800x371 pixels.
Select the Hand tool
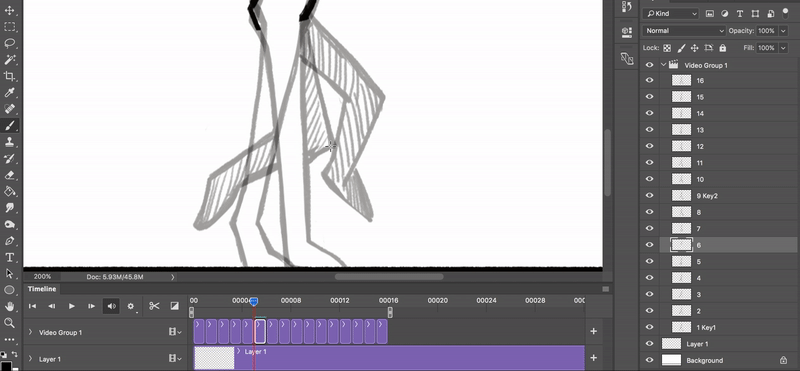(x=9, y=306)
